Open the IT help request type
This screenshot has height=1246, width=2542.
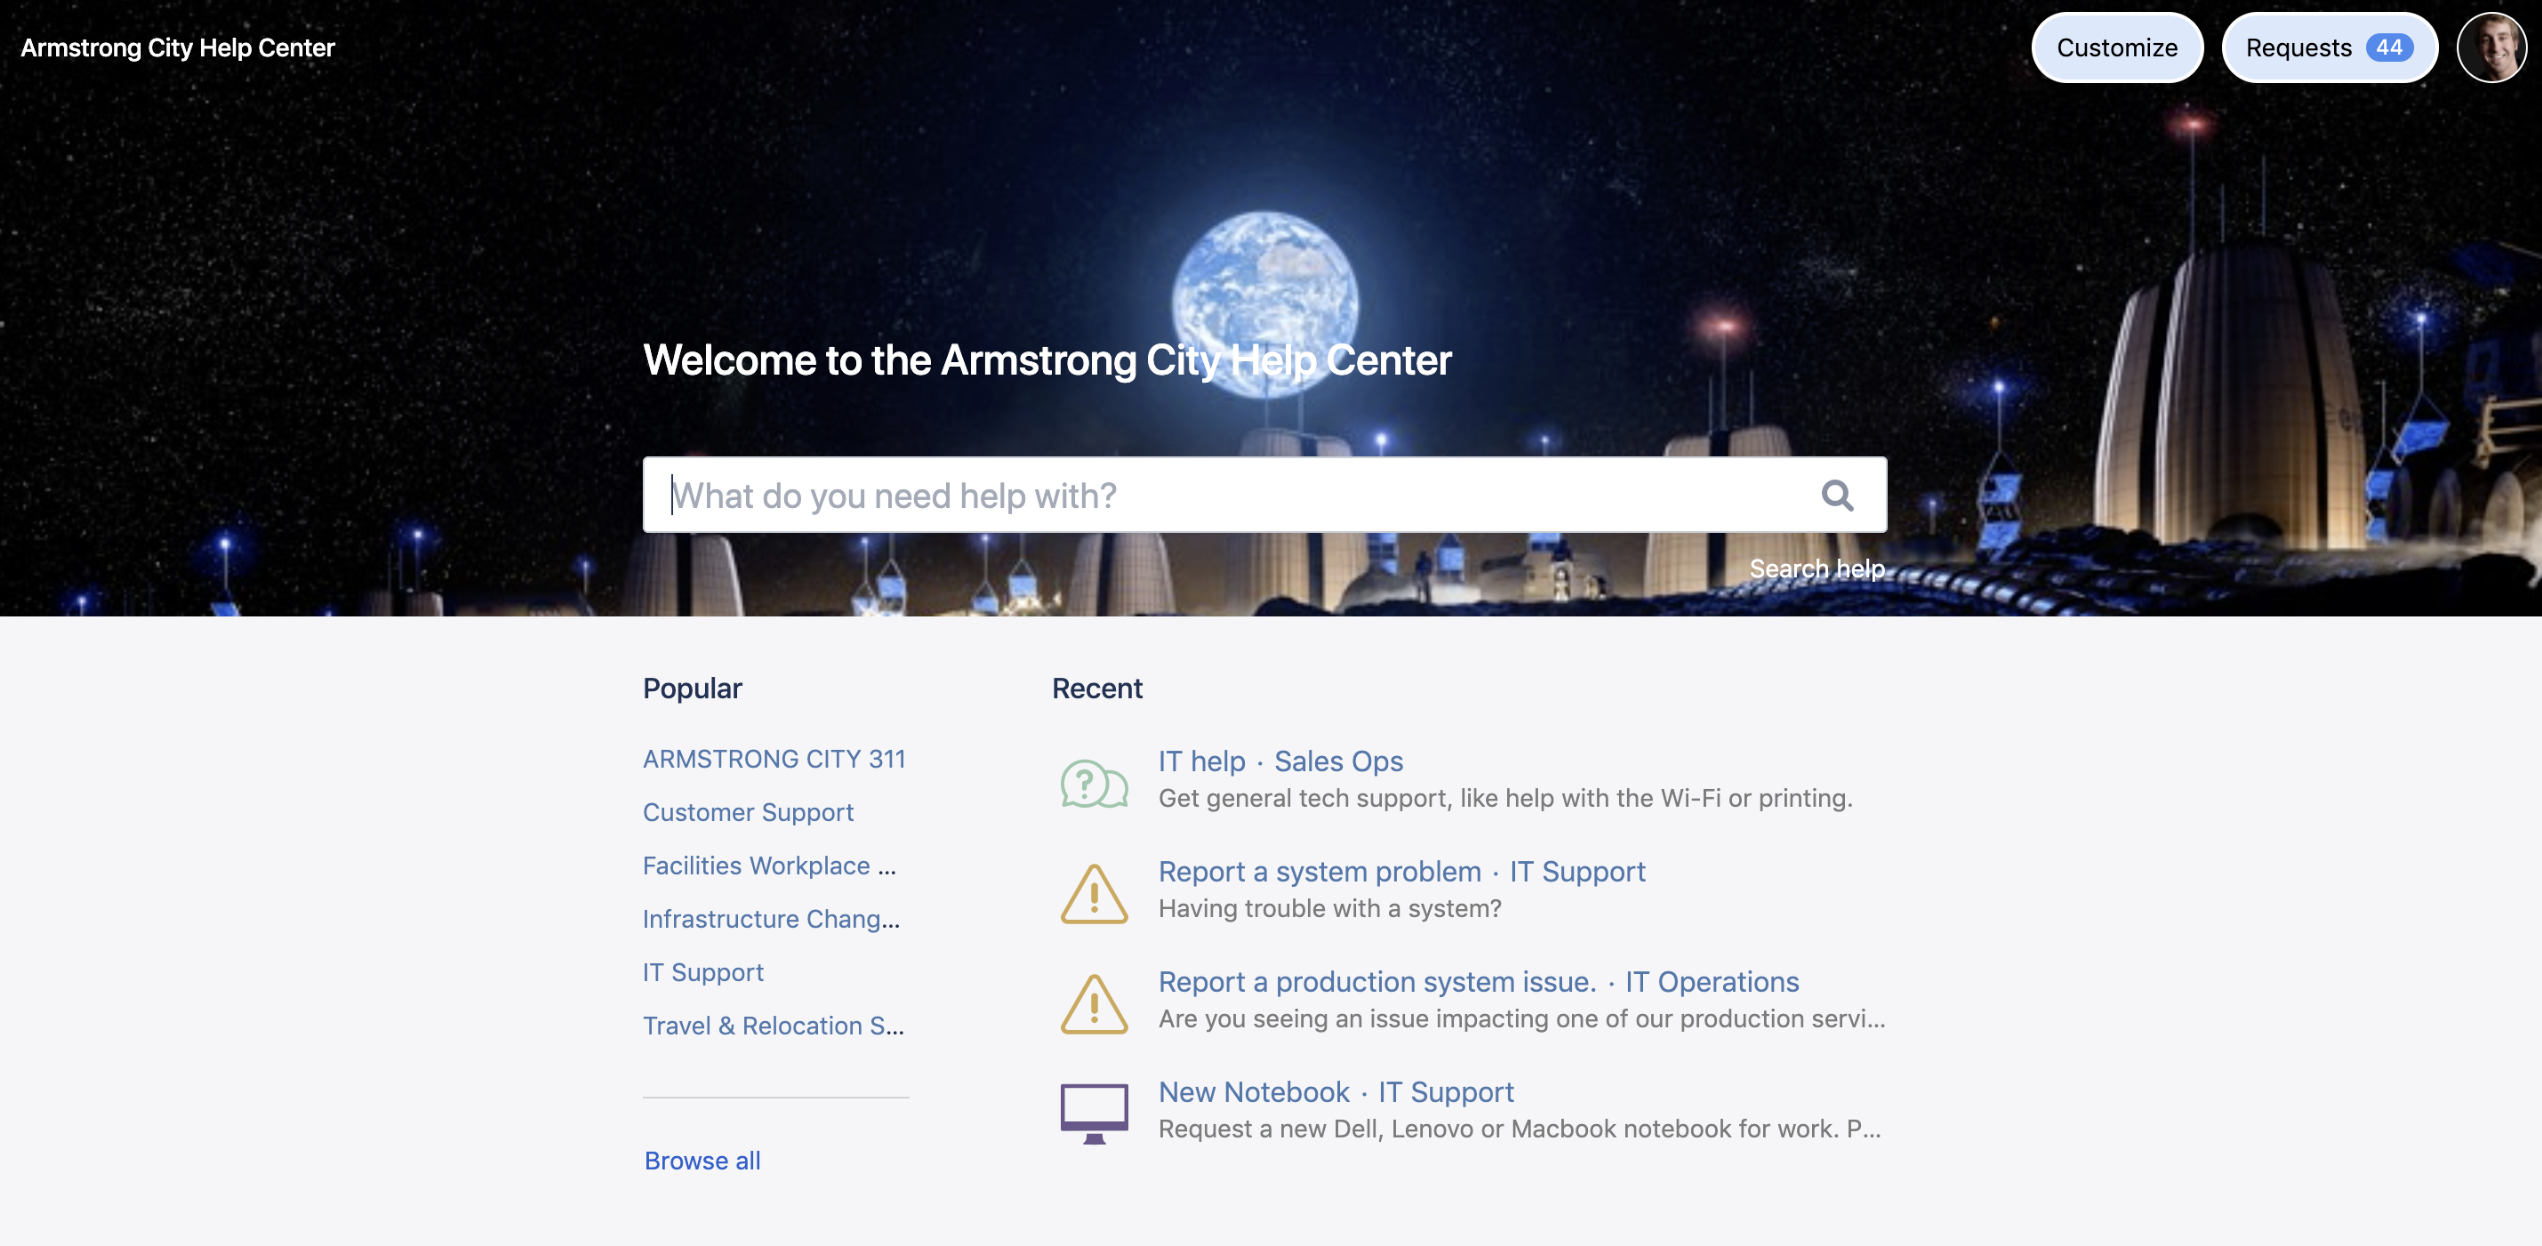(x=1202, y=761)
